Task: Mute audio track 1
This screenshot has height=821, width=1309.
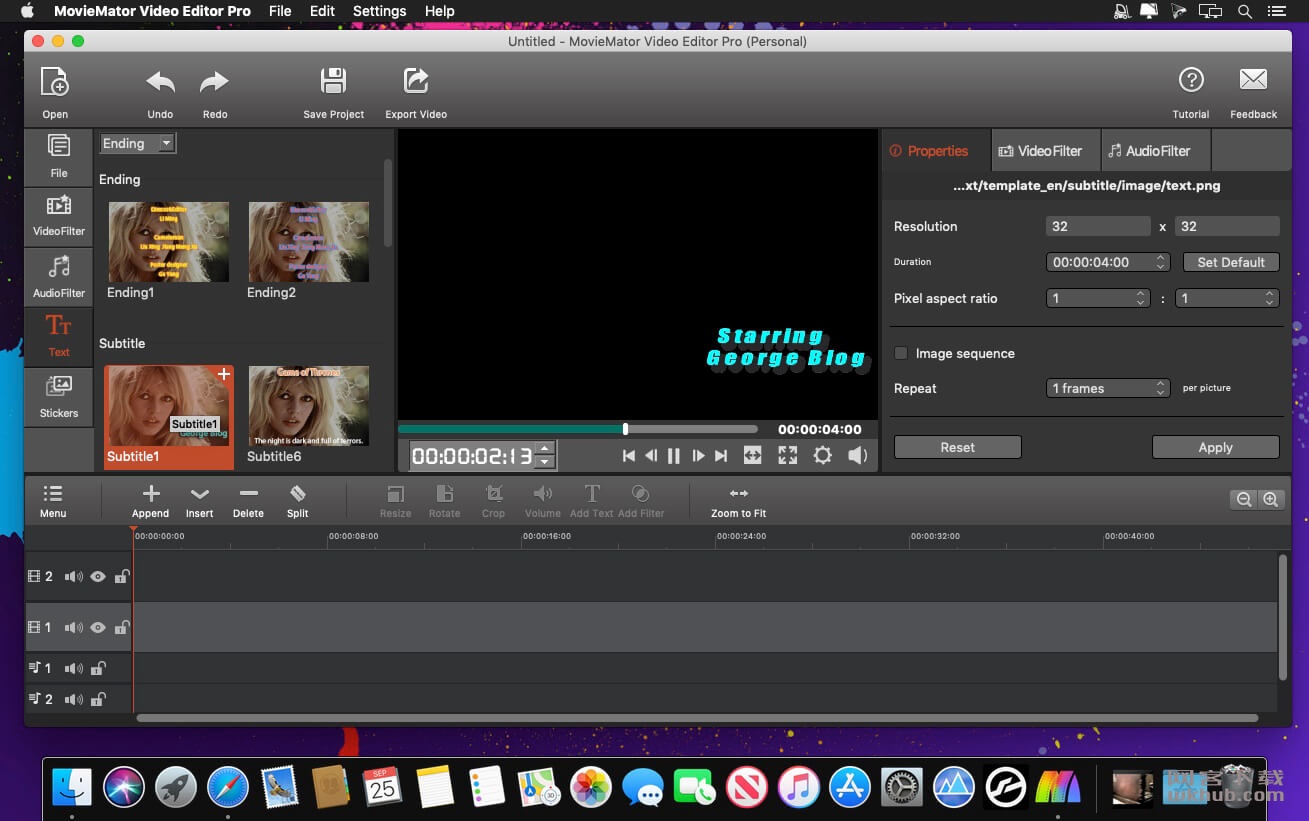Action: click(74, 668)
